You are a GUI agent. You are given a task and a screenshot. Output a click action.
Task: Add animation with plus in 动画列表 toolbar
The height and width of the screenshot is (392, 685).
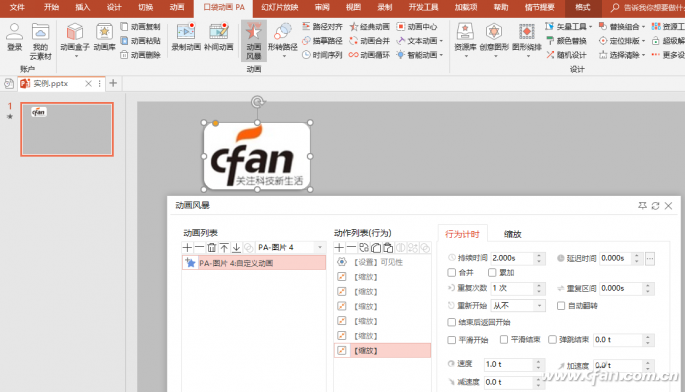187,248
